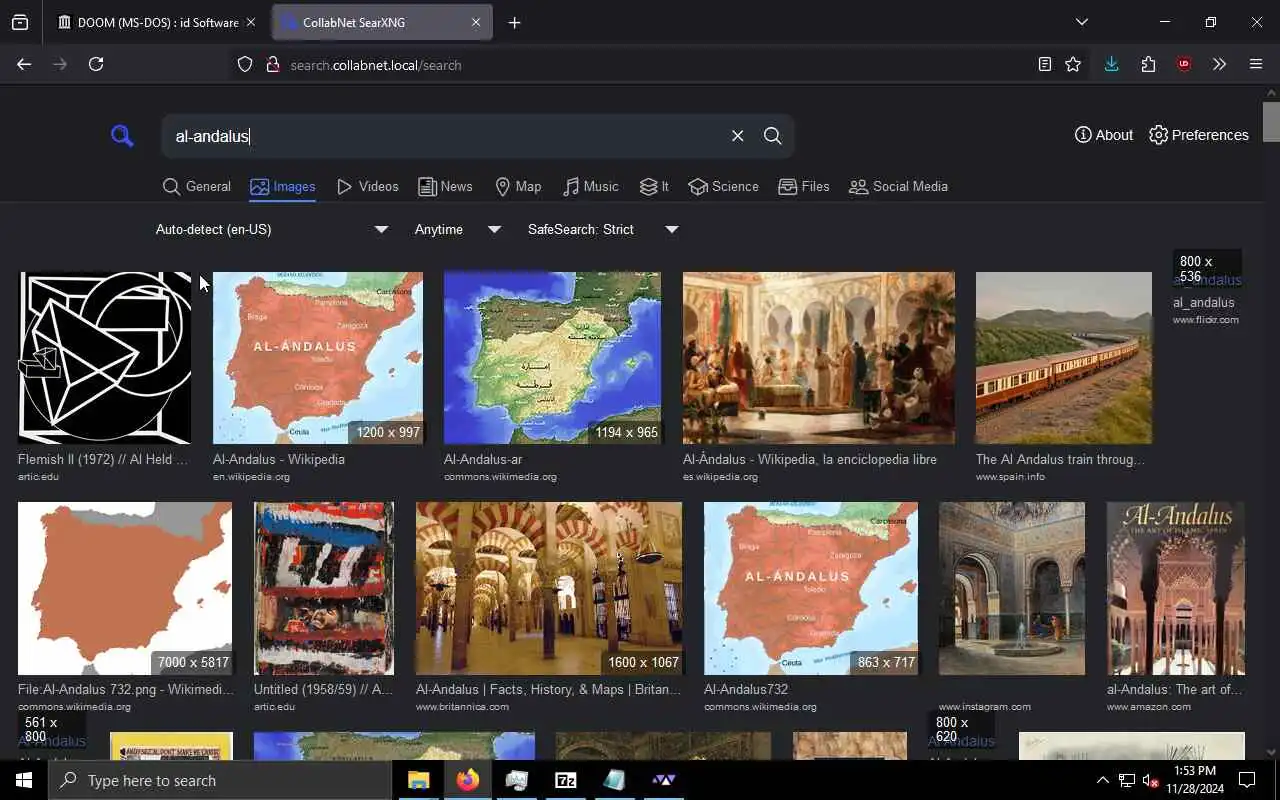Open the Al Andalus train thumbnail
Viewport: 1280px width, 800px height.
tap(1064, 358)
